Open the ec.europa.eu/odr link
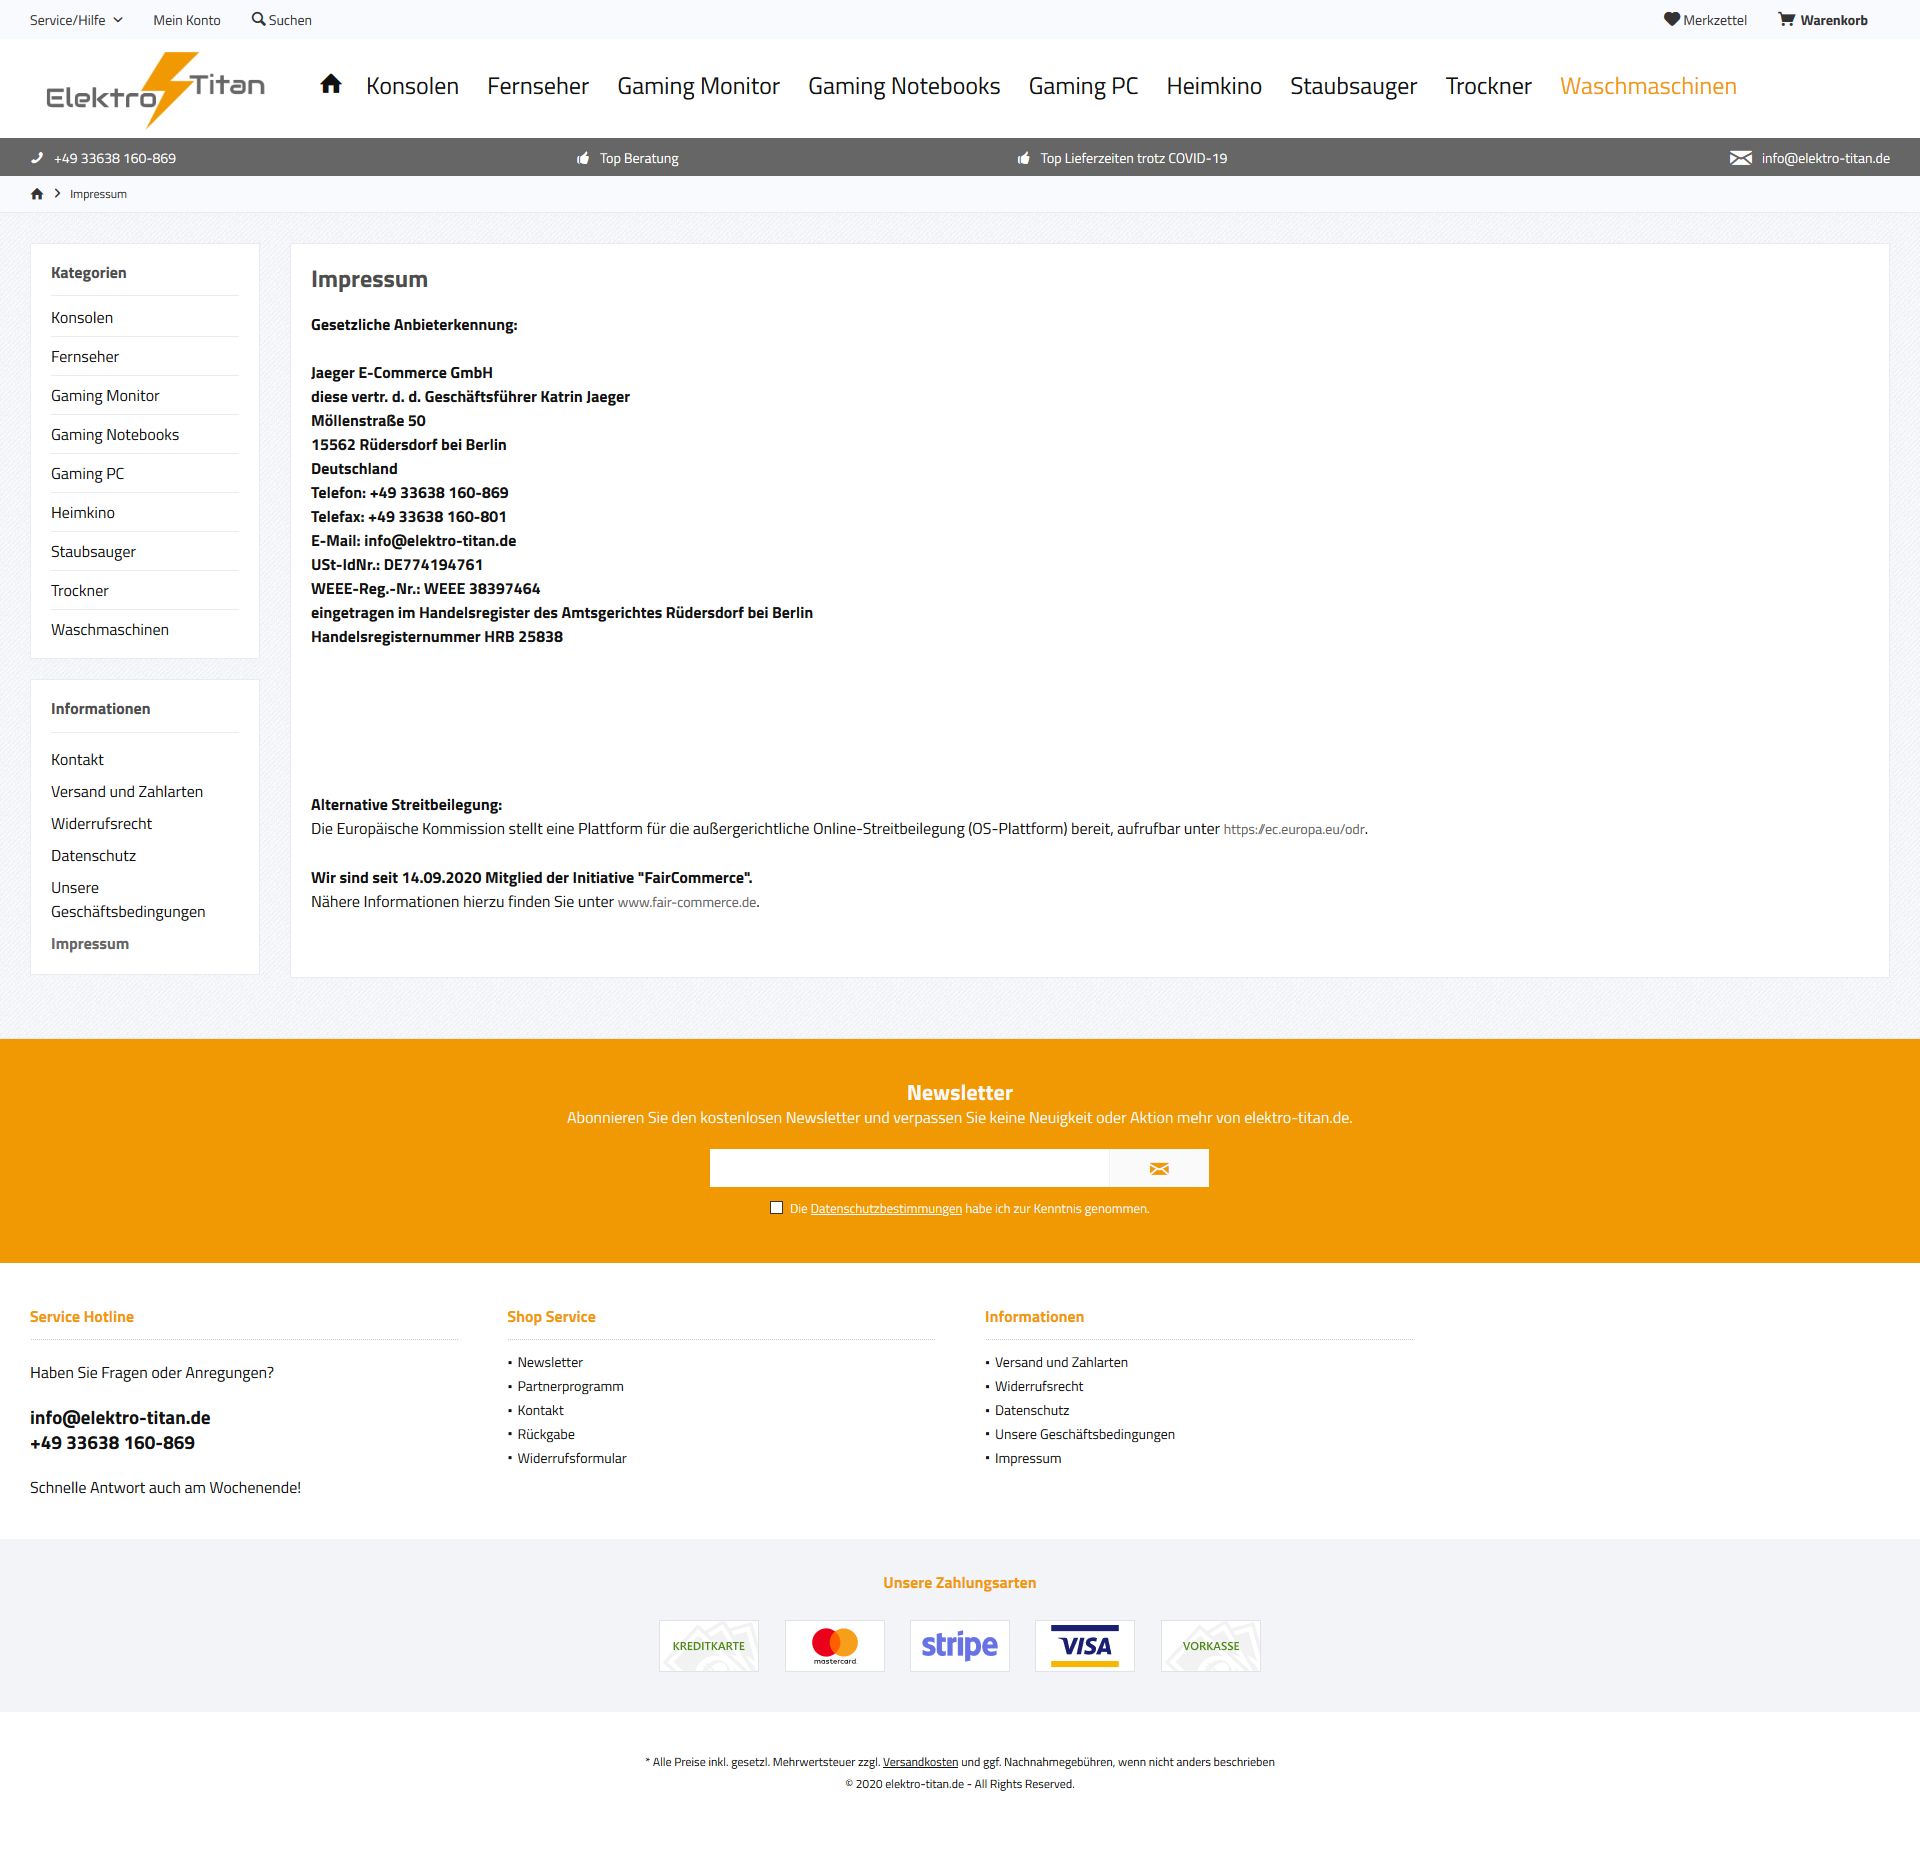The image size is (1920, 1851). pyautogui.click(x=1294, y=830)
